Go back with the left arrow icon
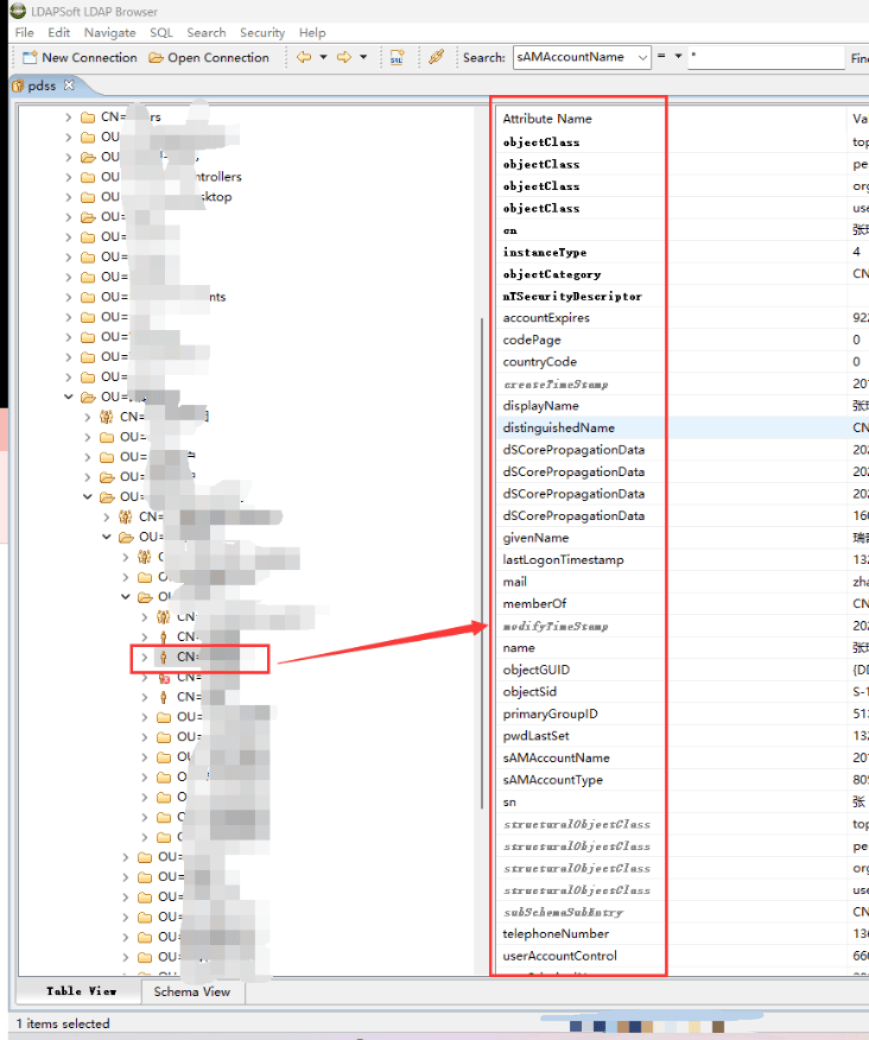The image size is (869, 1040). [304, 58]
